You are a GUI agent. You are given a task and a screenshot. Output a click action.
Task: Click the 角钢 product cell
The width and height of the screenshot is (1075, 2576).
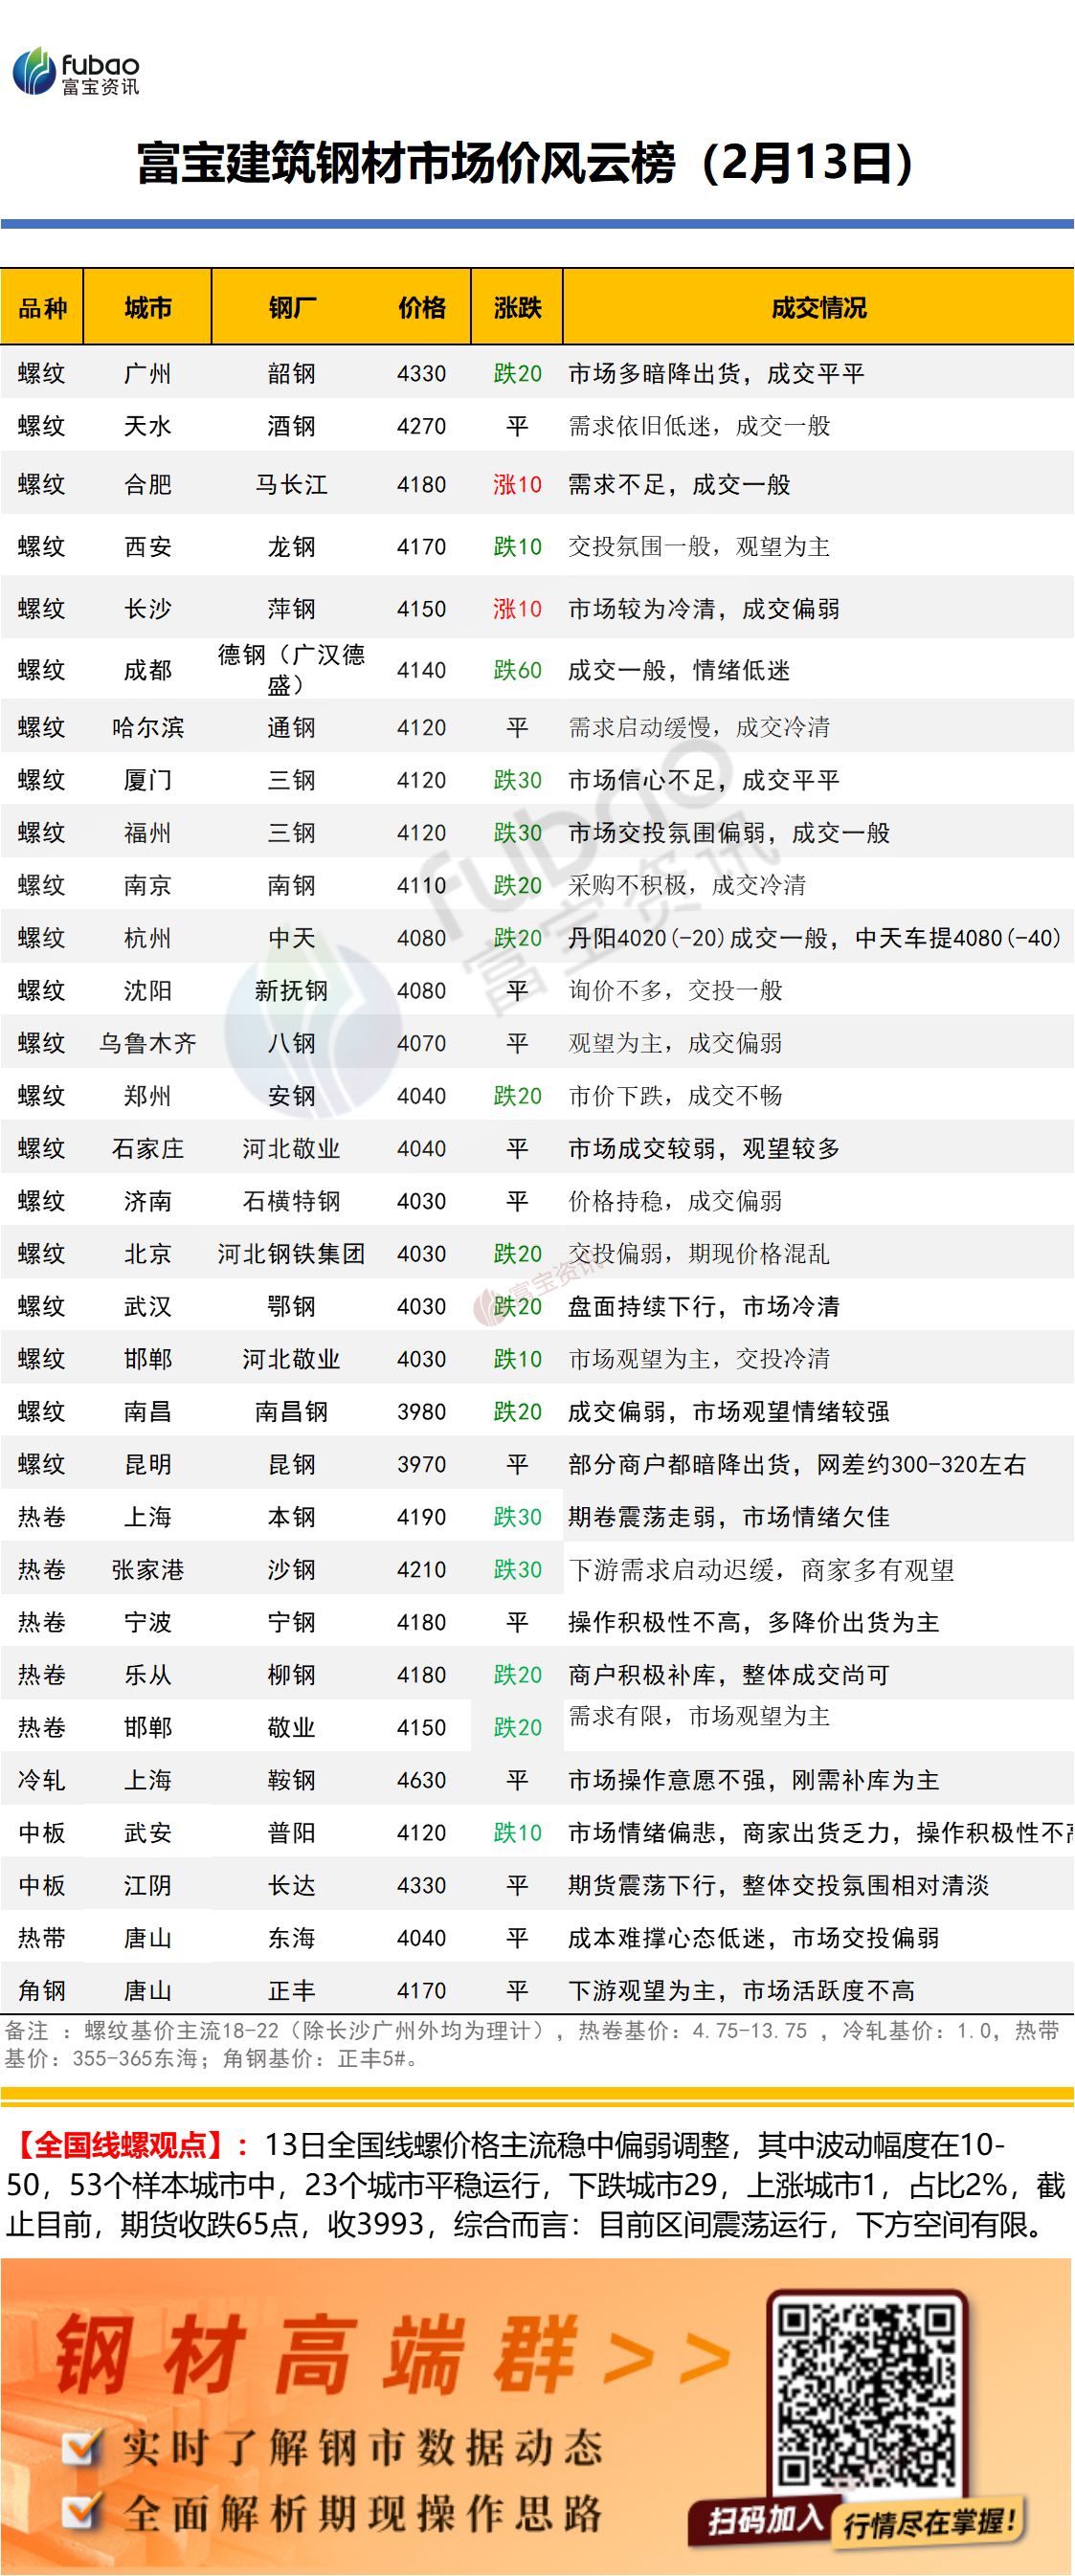[x=42, y=1991]
